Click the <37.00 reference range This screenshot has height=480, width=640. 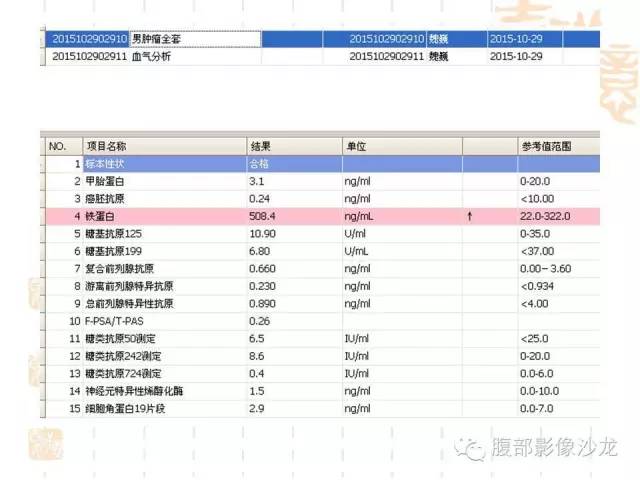(537, 251)
